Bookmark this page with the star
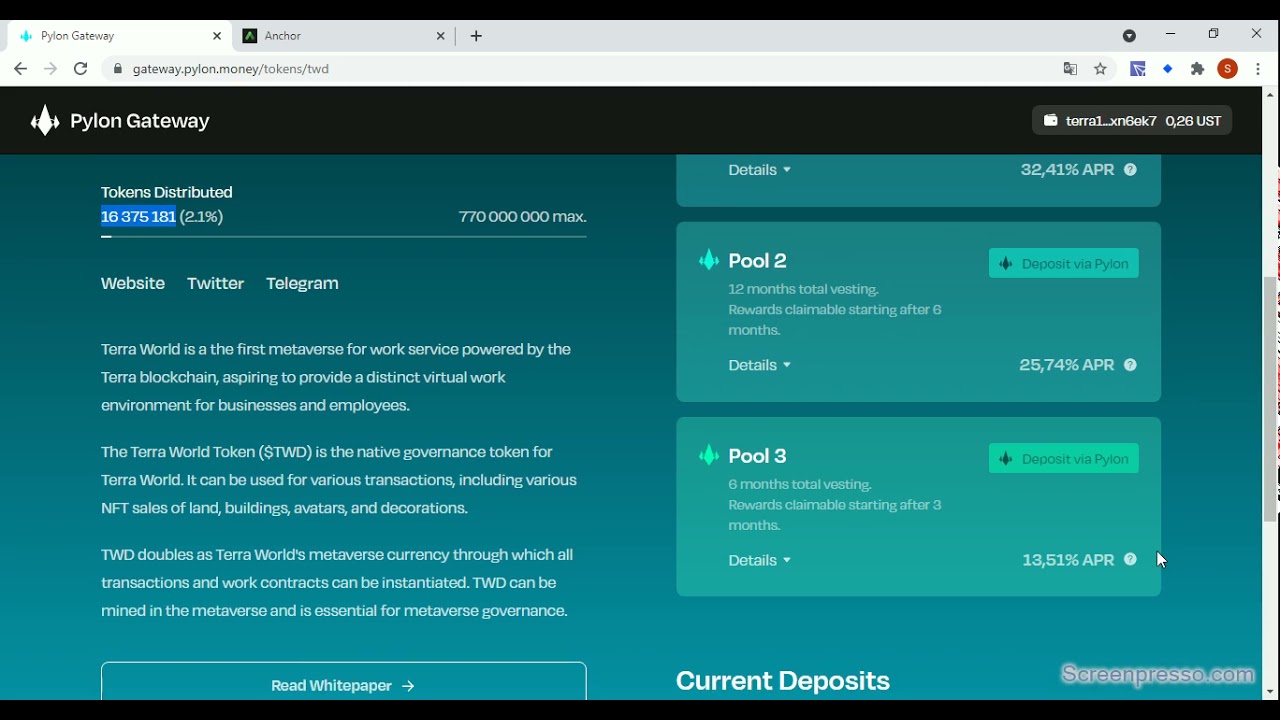This screenshot has width=1280, height=720. (x=1101, y=69)
